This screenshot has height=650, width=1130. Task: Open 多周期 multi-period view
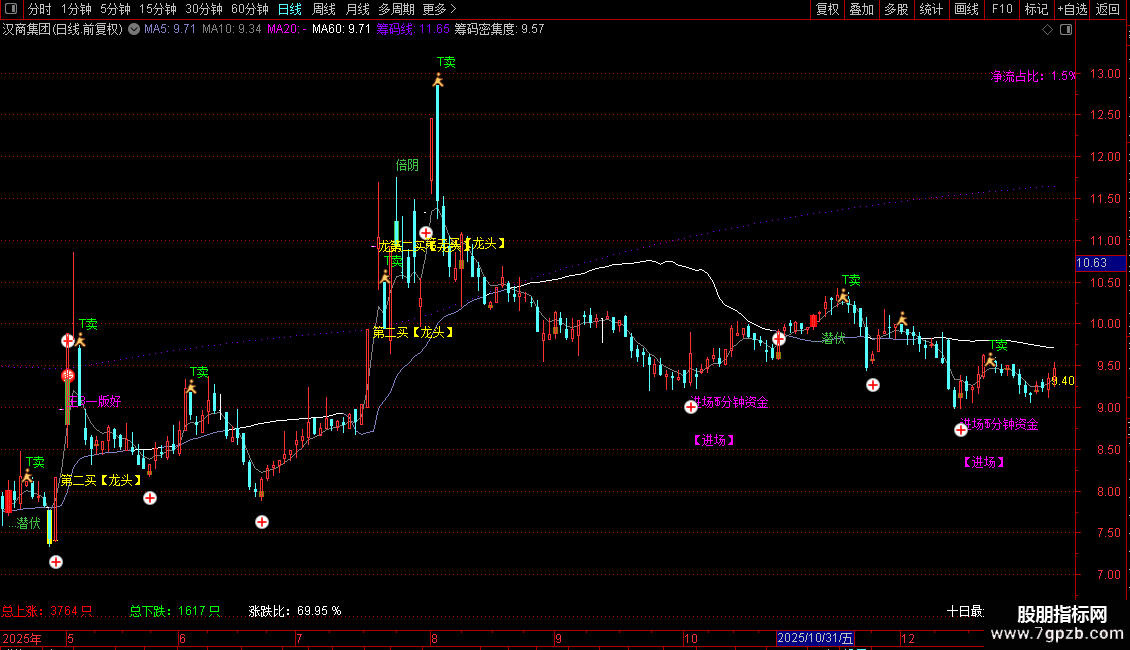(396, 9)
